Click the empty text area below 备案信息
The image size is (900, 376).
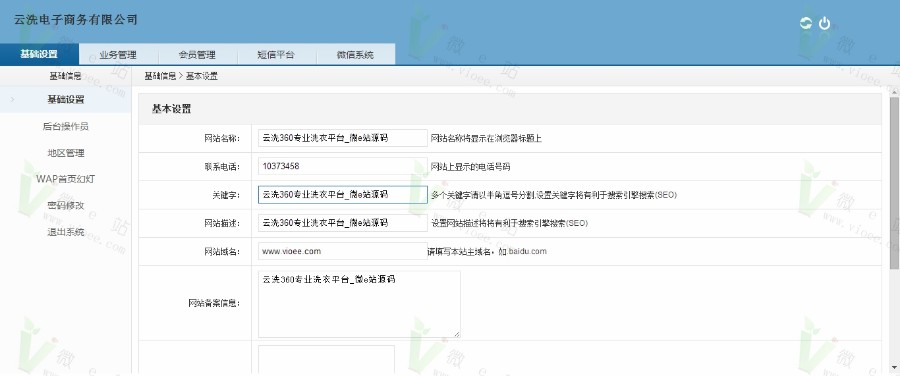[x=326, y=360]
